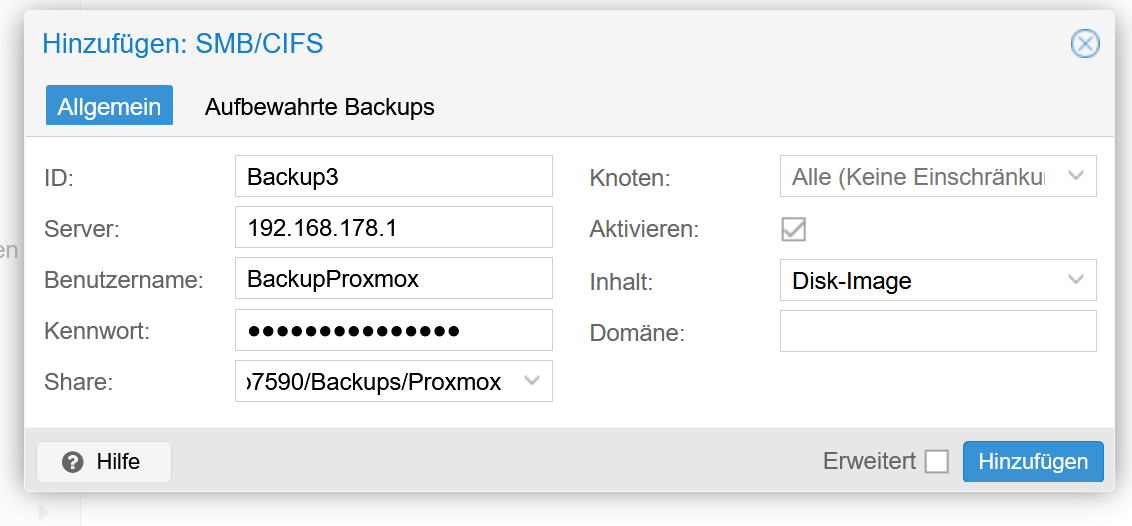Click into the Kennwort password field
The width and height of the screenshot is (1132, 526).
pyautogui.click(x=393, y=330)
